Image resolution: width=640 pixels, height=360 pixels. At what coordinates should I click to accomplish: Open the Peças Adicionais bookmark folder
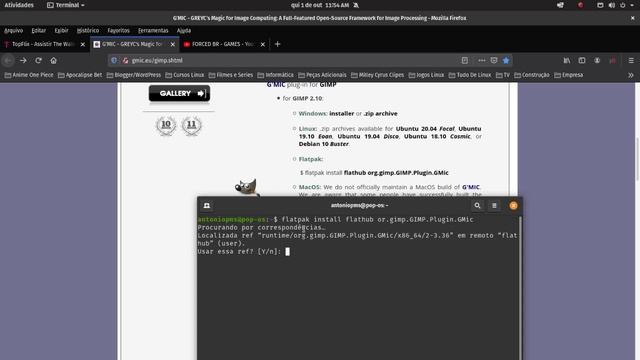tap(322, 75)
